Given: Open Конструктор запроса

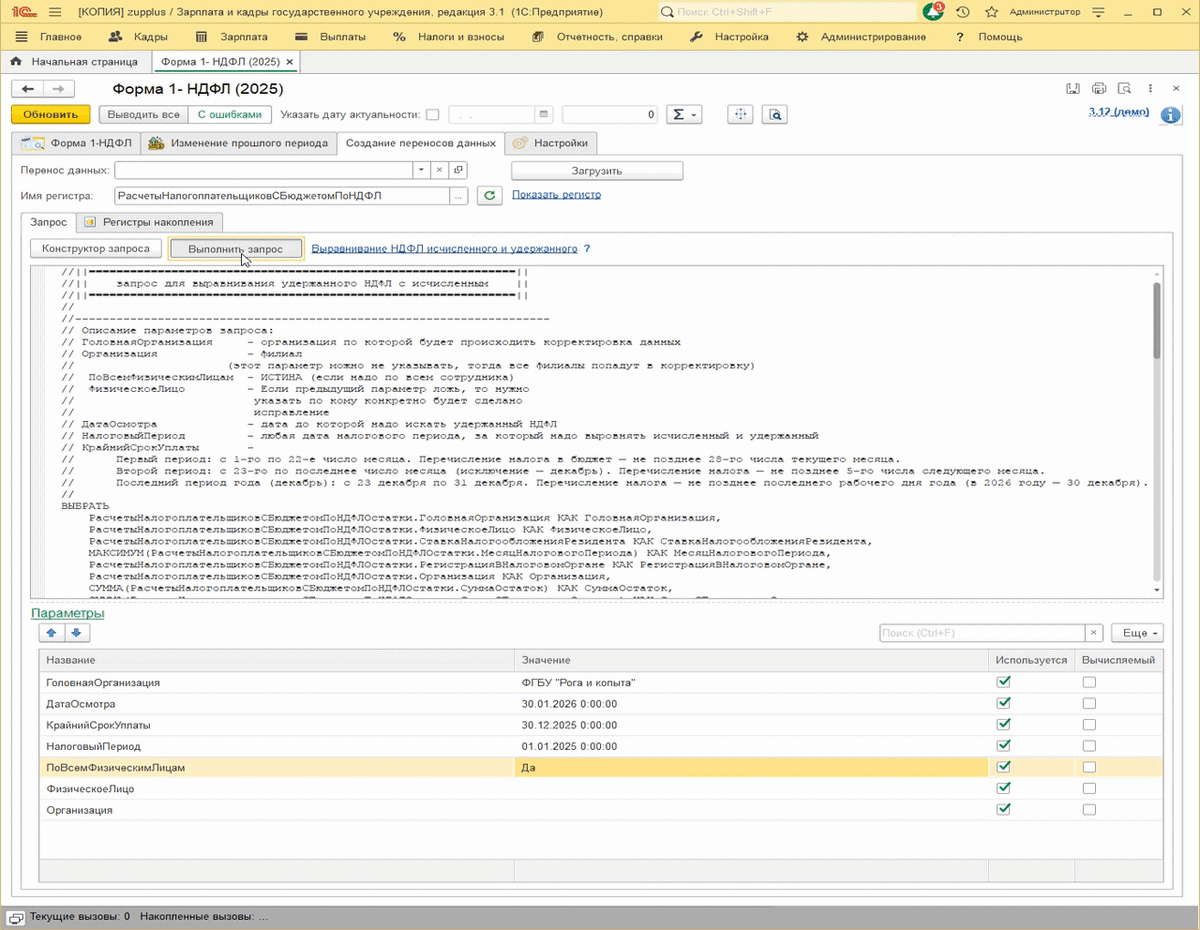Looking at the screenshot, I should tap(96, 248).
